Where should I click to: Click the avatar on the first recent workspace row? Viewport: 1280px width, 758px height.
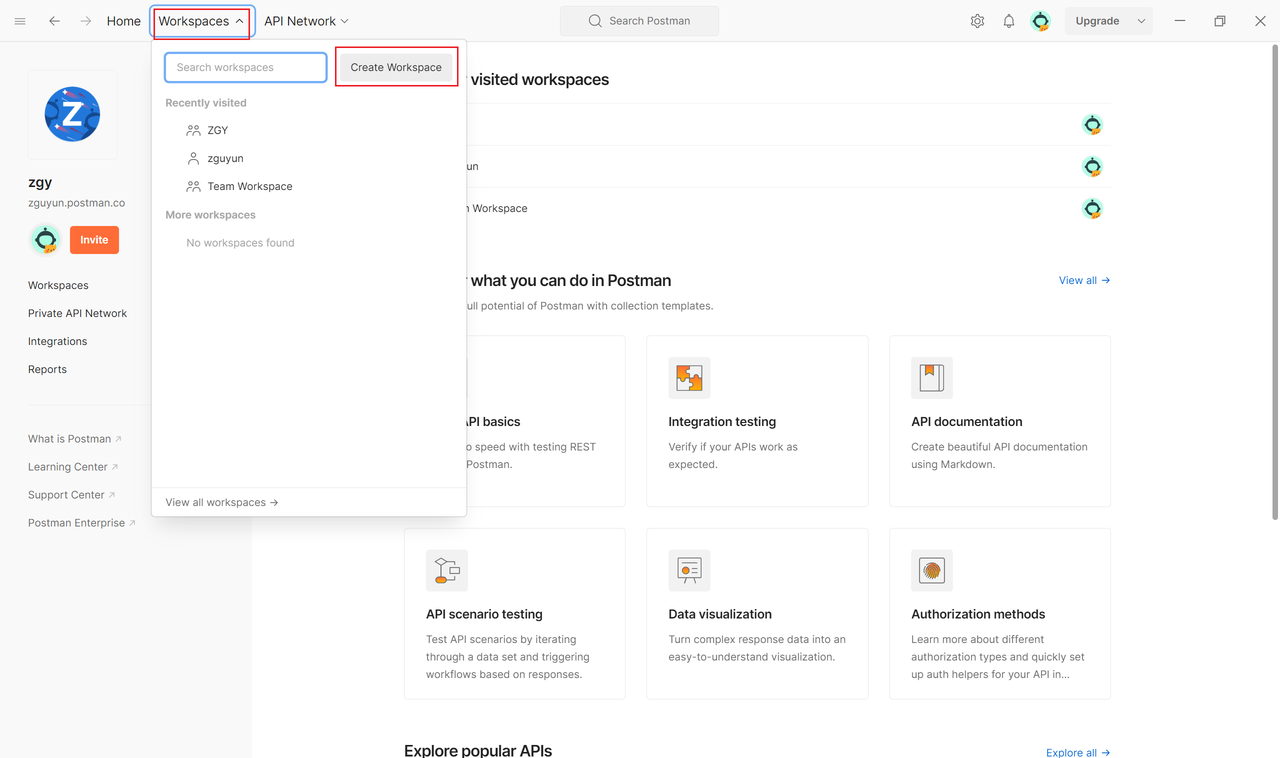pos(1092,125)
